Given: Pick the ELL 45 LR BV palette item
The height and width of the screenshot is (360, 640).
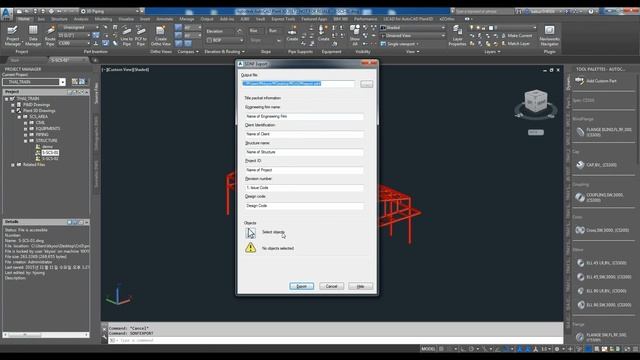Looking at the screenshot, I should (602, 263).
